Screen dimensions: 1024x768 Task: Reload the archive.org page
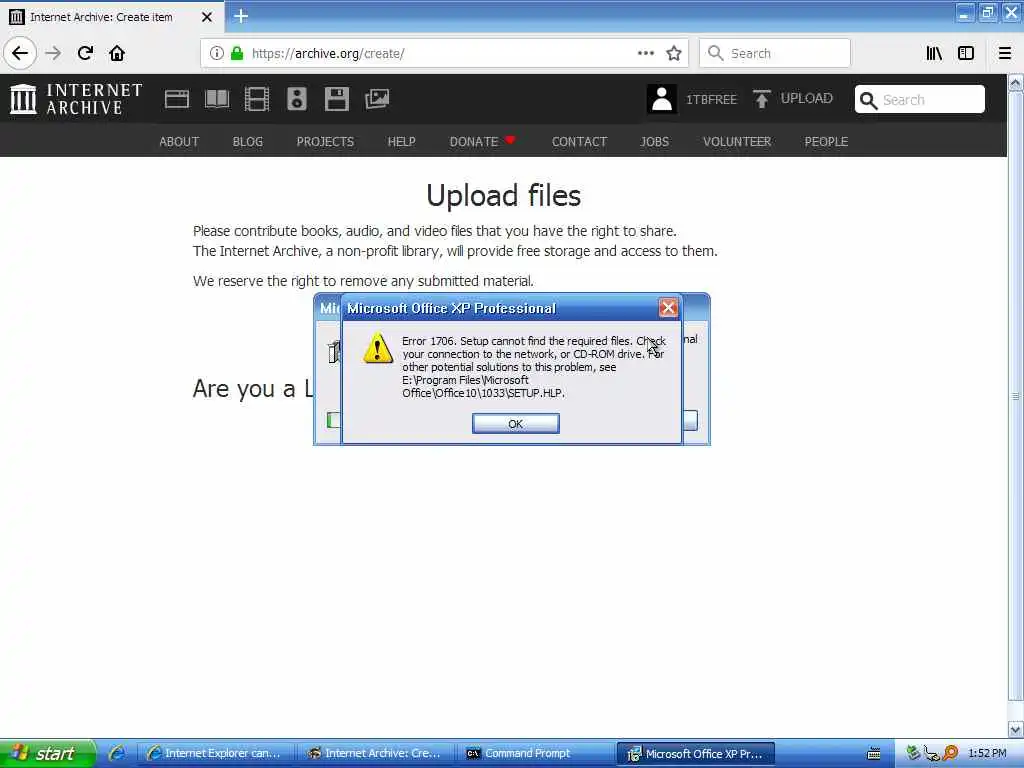pyautogui.click(x=86, y=53)
